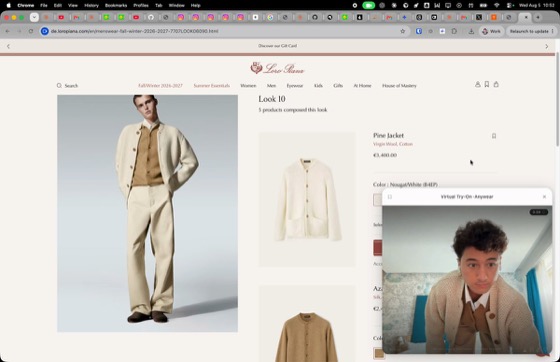Click the green screen recording indicator in menu bar
Image resolution: width=560 pixels, height=362 pixels.
369,5
